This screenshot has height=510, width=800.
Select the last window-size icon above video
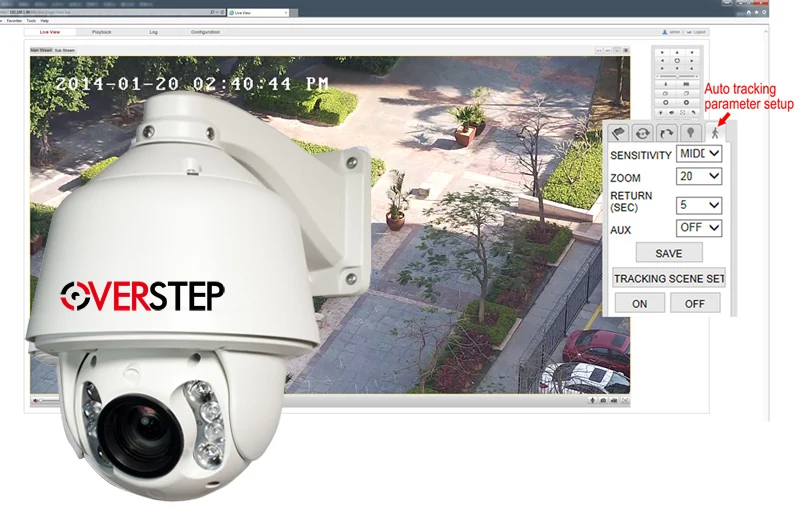(626, 50)
